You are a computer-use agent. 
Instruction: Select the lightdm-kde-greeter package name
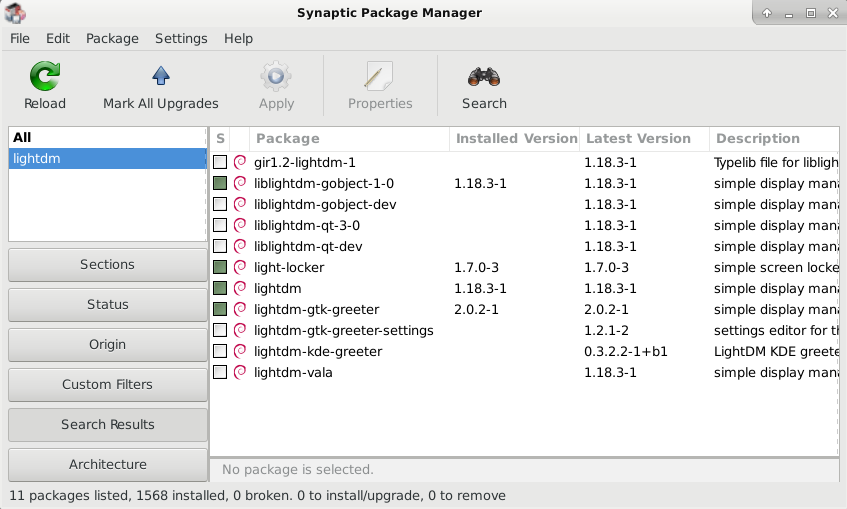[x=318, y=351]
